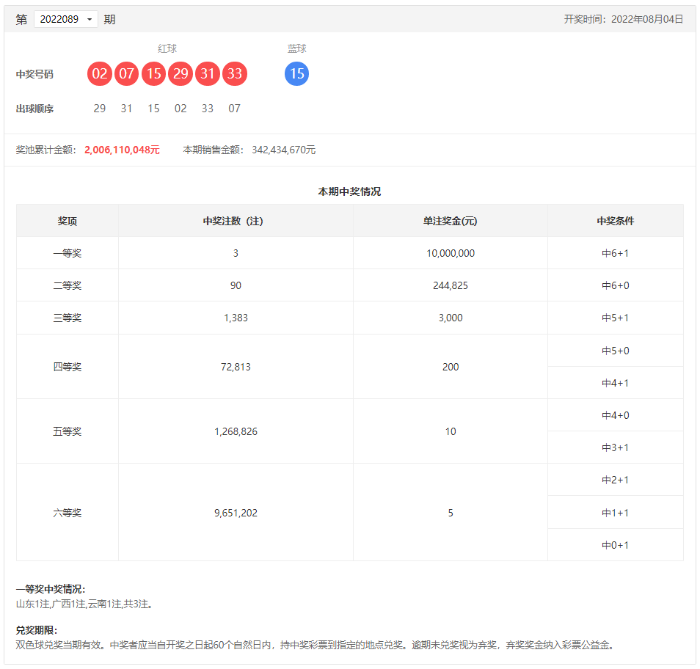This screenshot has width=700, height=669.
Task: Click the red ball numbered 29
Action: pos(180,74)
